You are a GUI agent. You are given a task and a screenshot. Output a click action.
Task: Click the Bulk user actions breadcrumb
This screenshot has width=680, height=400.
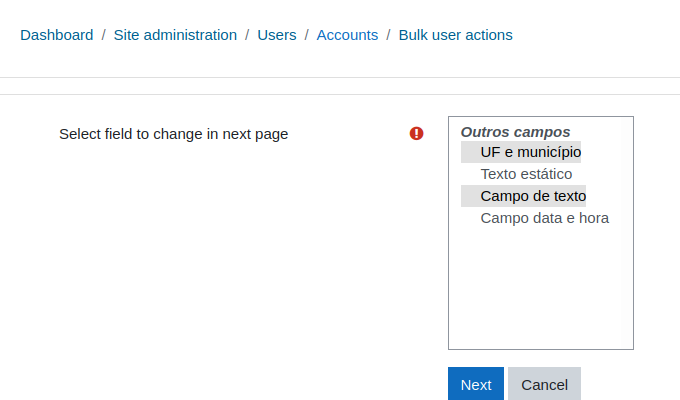455,35
